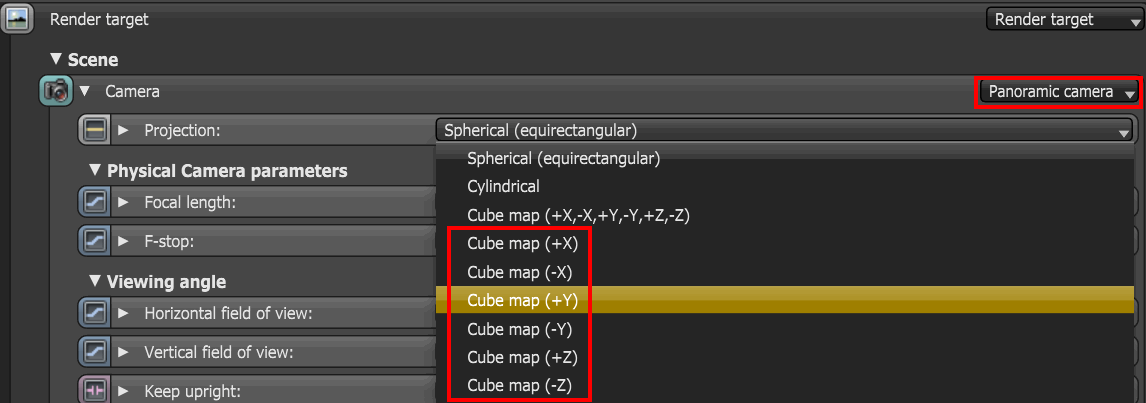The width and height of the screenshot is (1146, 403).
Task: Collapse the Scene section
Action: coord(56,59)
